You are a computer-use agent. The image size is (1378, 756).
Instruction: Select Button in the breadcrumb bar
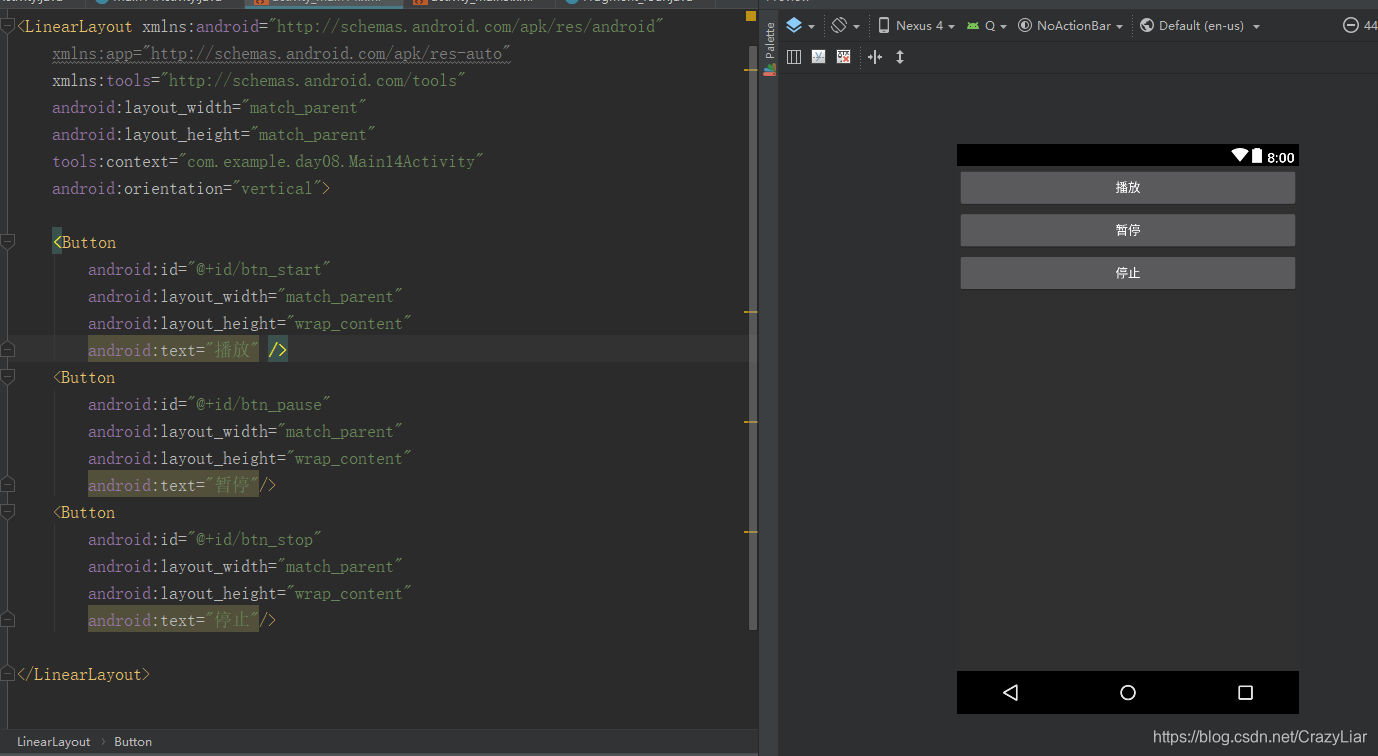click(x=133, y=742)
